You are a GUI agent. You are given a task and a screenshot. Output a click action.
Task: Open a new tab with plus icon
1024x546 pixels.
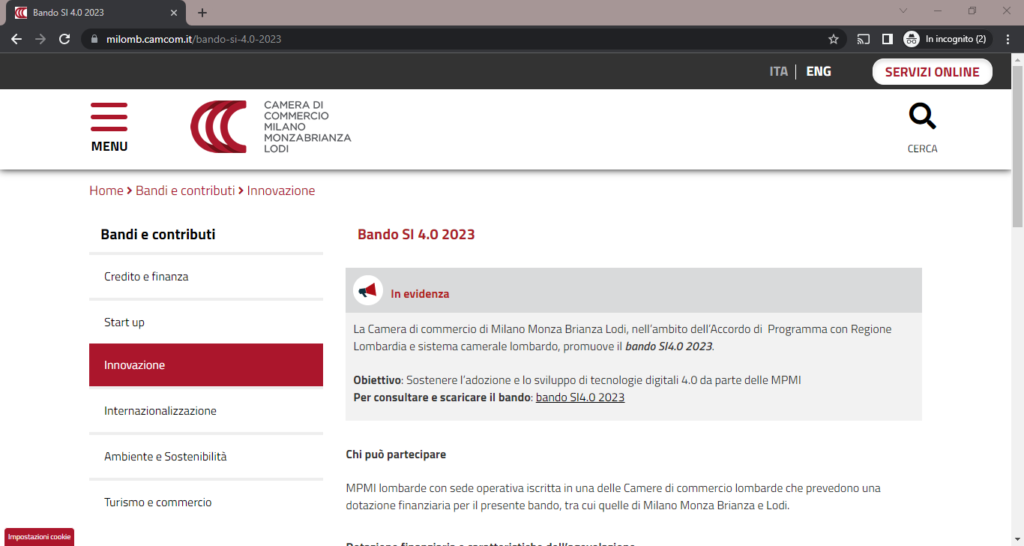coord(202,12)
